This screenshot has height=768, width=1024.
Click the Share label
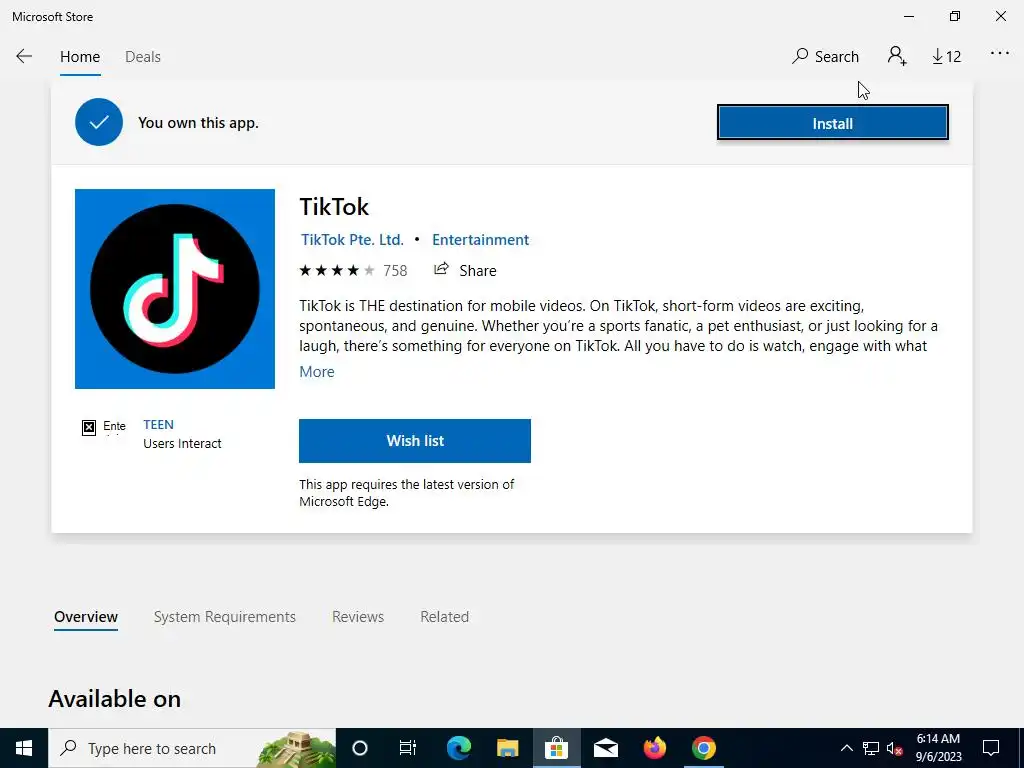point(478,270)
